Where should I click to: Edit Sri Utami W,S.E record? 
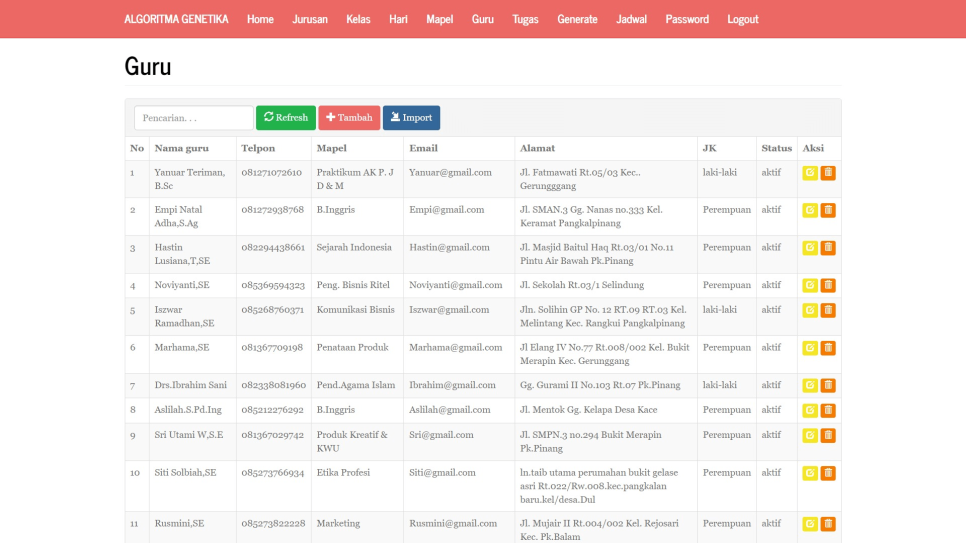tap(810, 435)
